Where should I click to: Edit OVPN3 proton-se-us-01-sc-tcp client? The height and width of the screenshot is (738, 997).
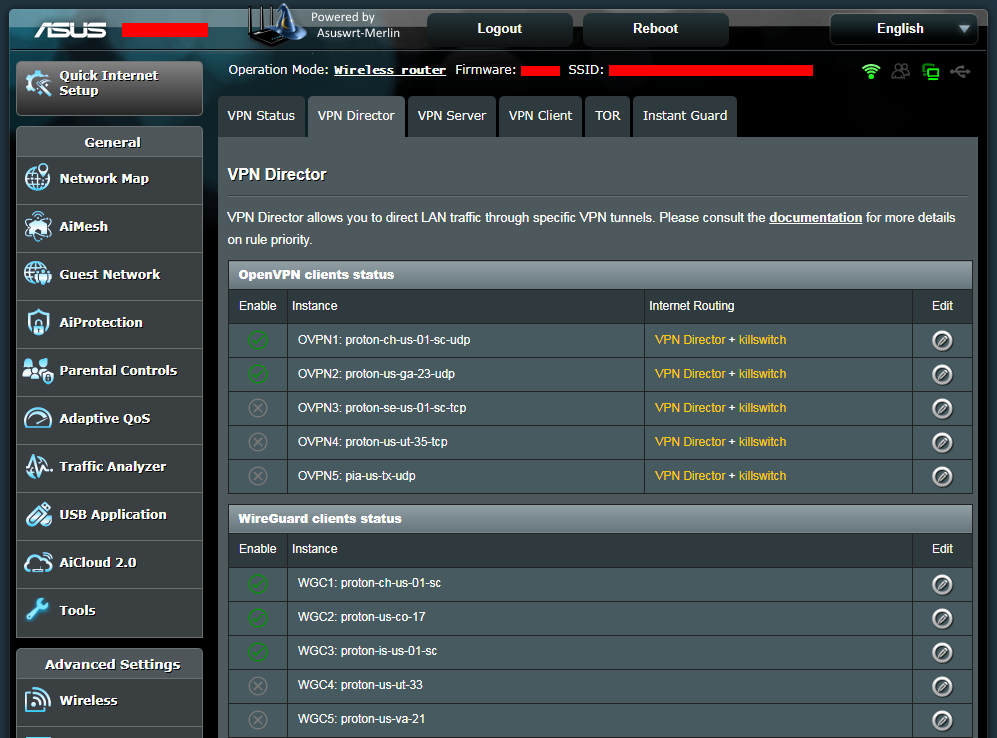pyautogui.click(x=942, y=409)
